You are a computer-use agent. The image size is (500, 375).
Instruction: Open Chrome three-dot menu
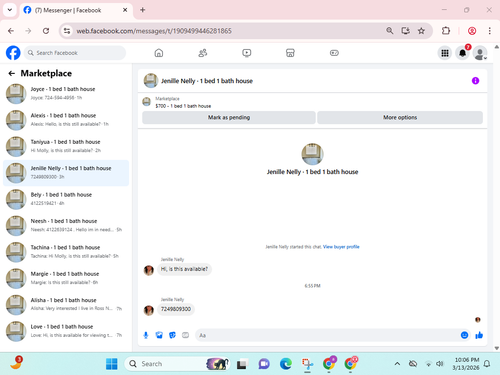[x=489, y=31]
